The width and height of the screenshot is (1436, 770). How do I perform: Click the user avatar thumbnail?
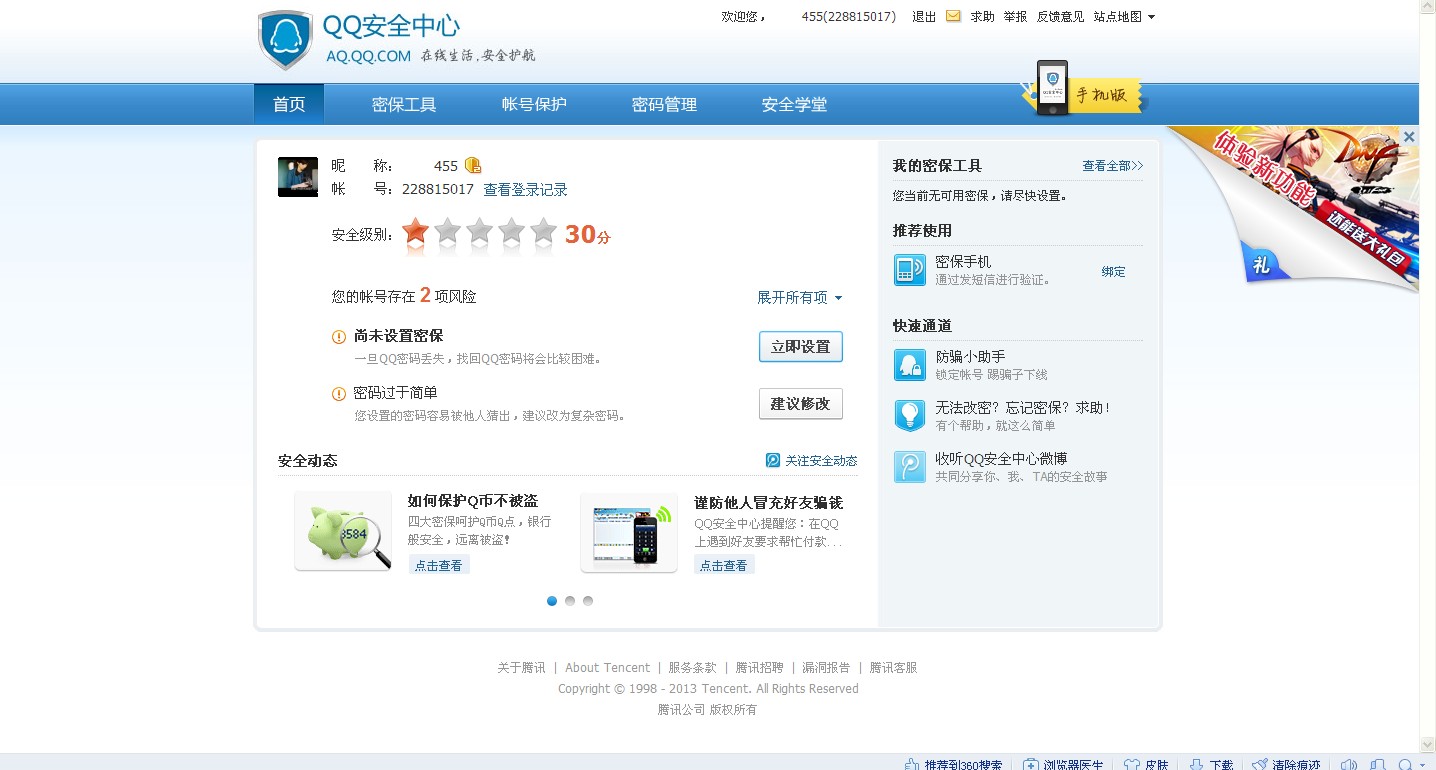[x=298, y=177]
